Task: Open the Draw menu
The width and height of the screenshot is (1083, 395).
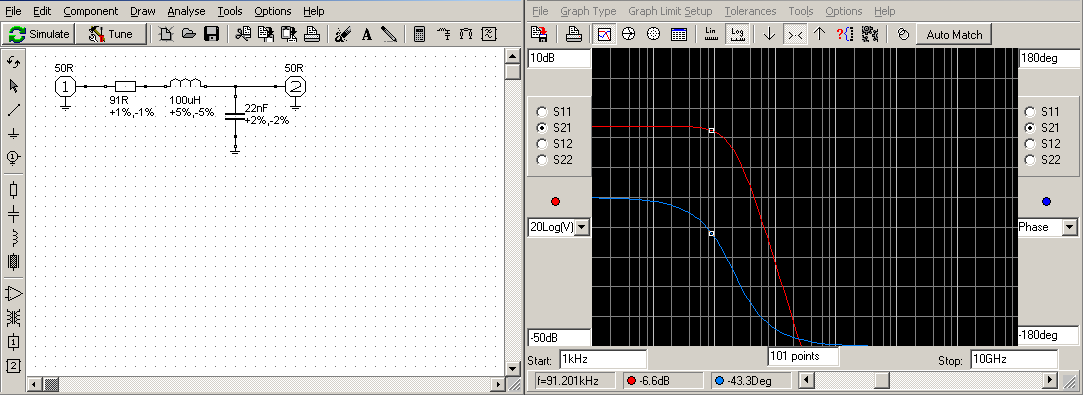Action: tap(143, 11)
